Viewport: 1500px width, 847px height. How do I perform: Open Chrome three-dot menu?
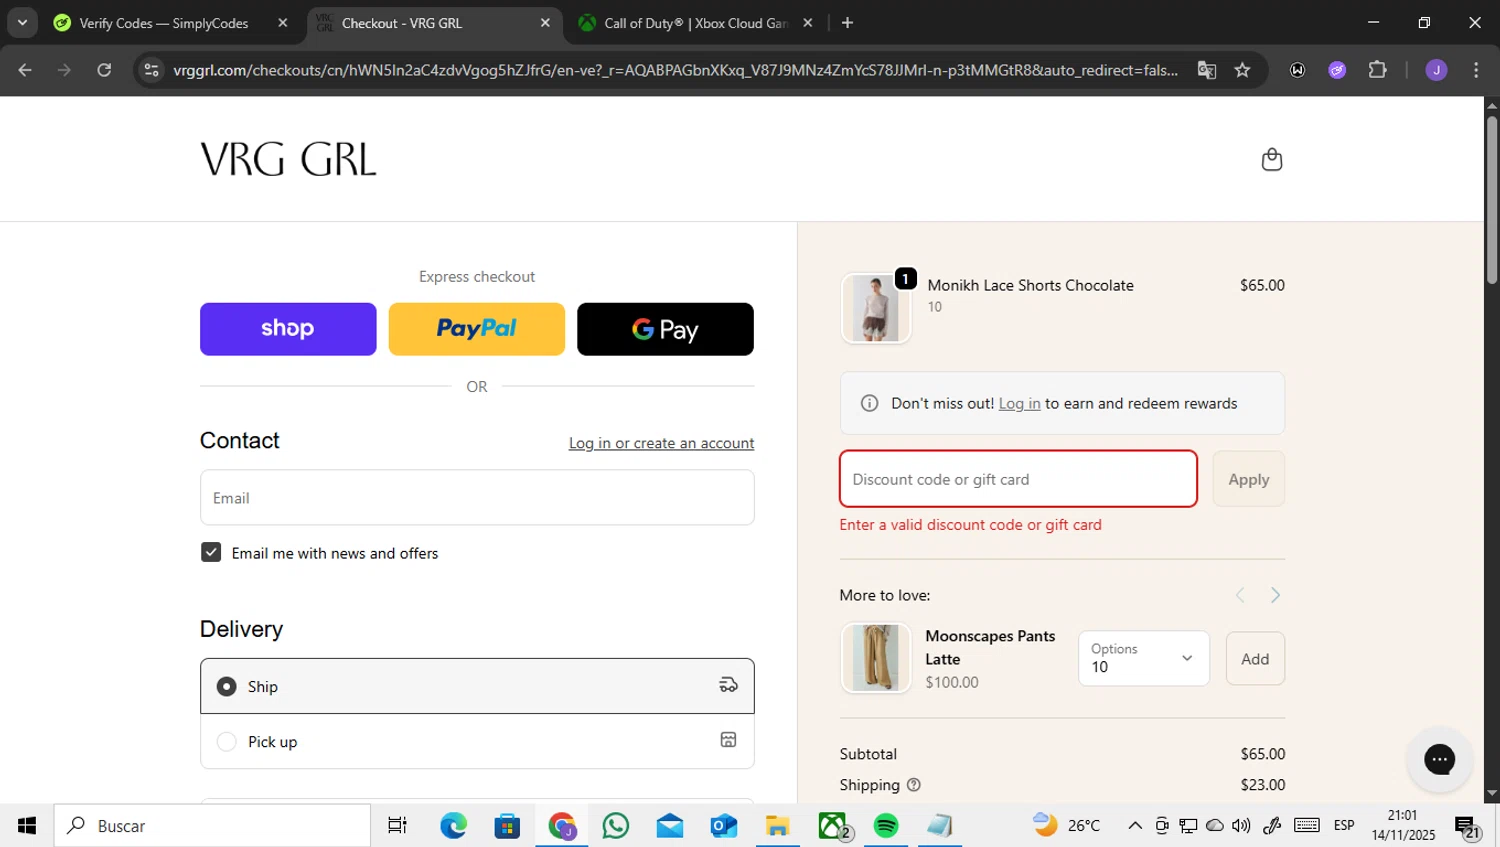click(1476, 70)
